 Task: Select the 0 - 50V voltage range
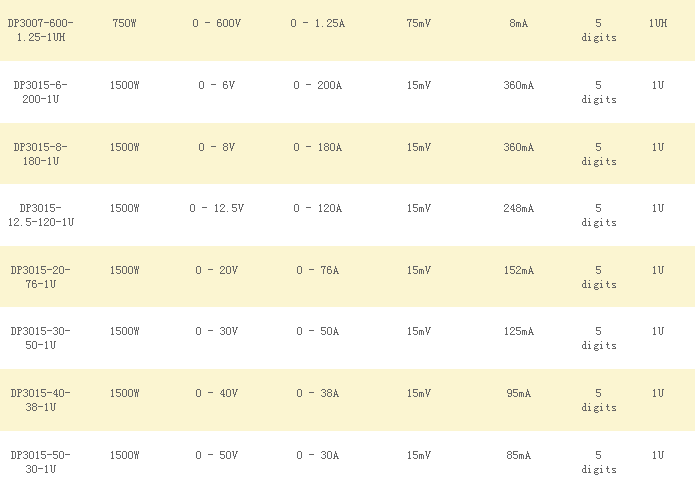[217, 455]
